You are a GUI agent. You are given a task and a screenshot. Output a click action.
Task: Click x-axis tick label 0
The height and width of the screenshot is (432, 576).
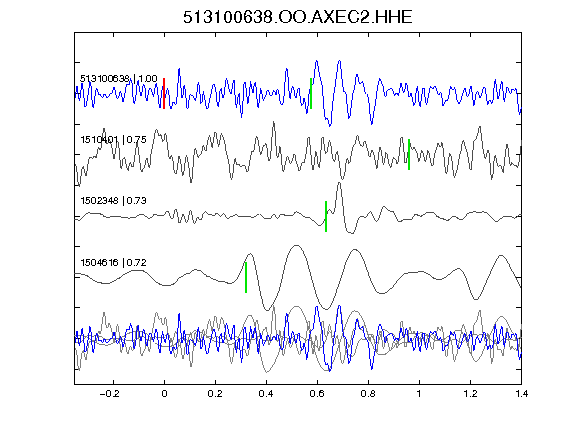coord(164,394)
